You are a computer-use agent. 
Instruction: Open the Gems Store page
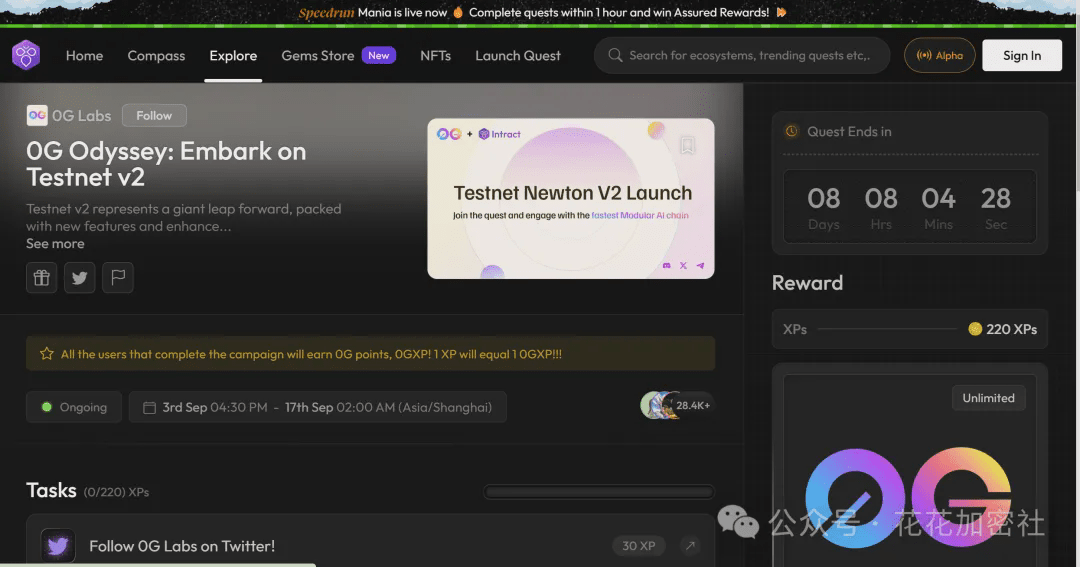[317, 56]
